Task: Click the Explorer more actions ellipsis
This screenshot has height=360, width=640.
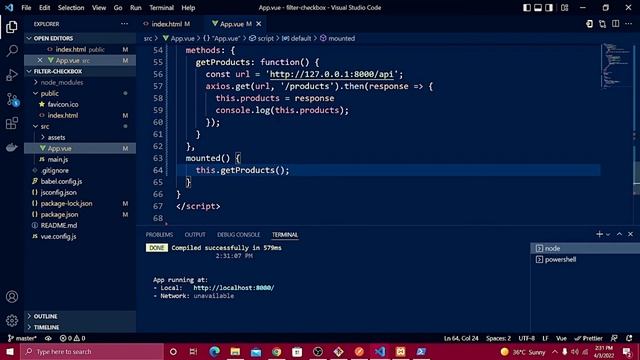Action: 124,24
